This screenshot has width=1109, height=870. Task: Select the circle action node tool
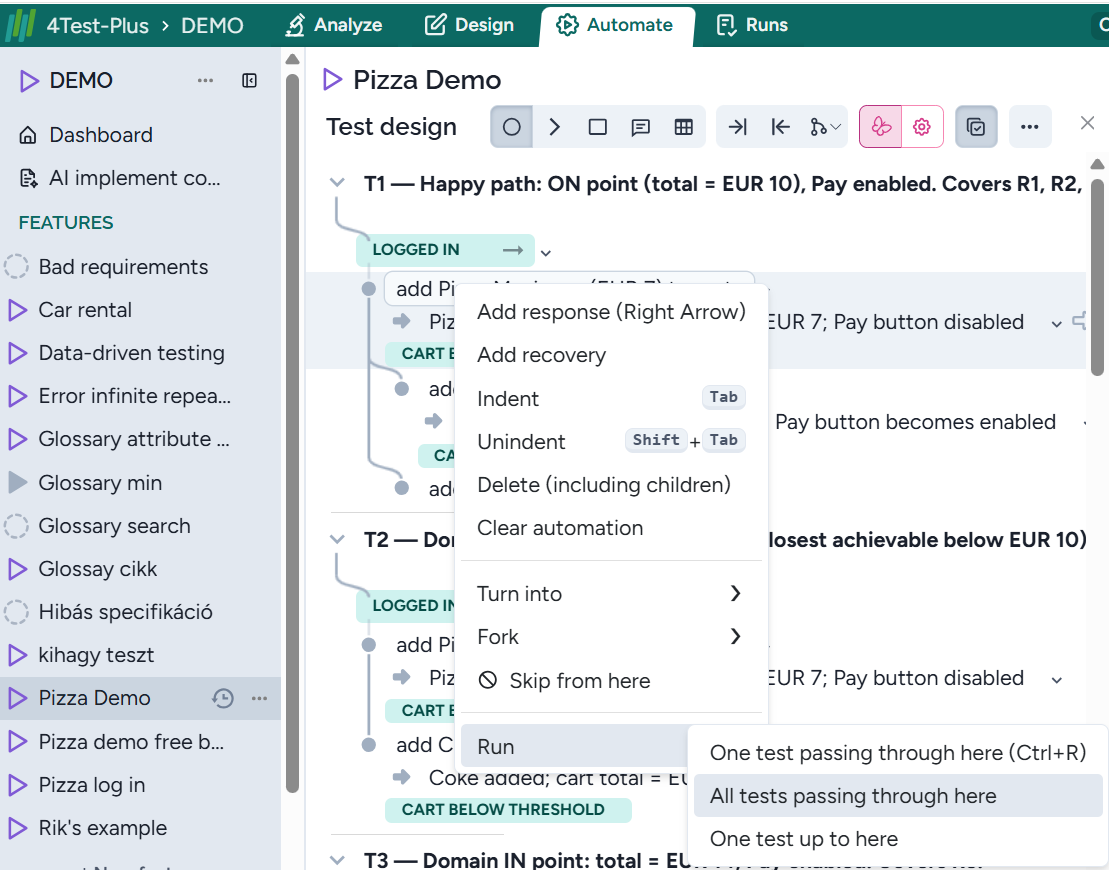[511, 127]
